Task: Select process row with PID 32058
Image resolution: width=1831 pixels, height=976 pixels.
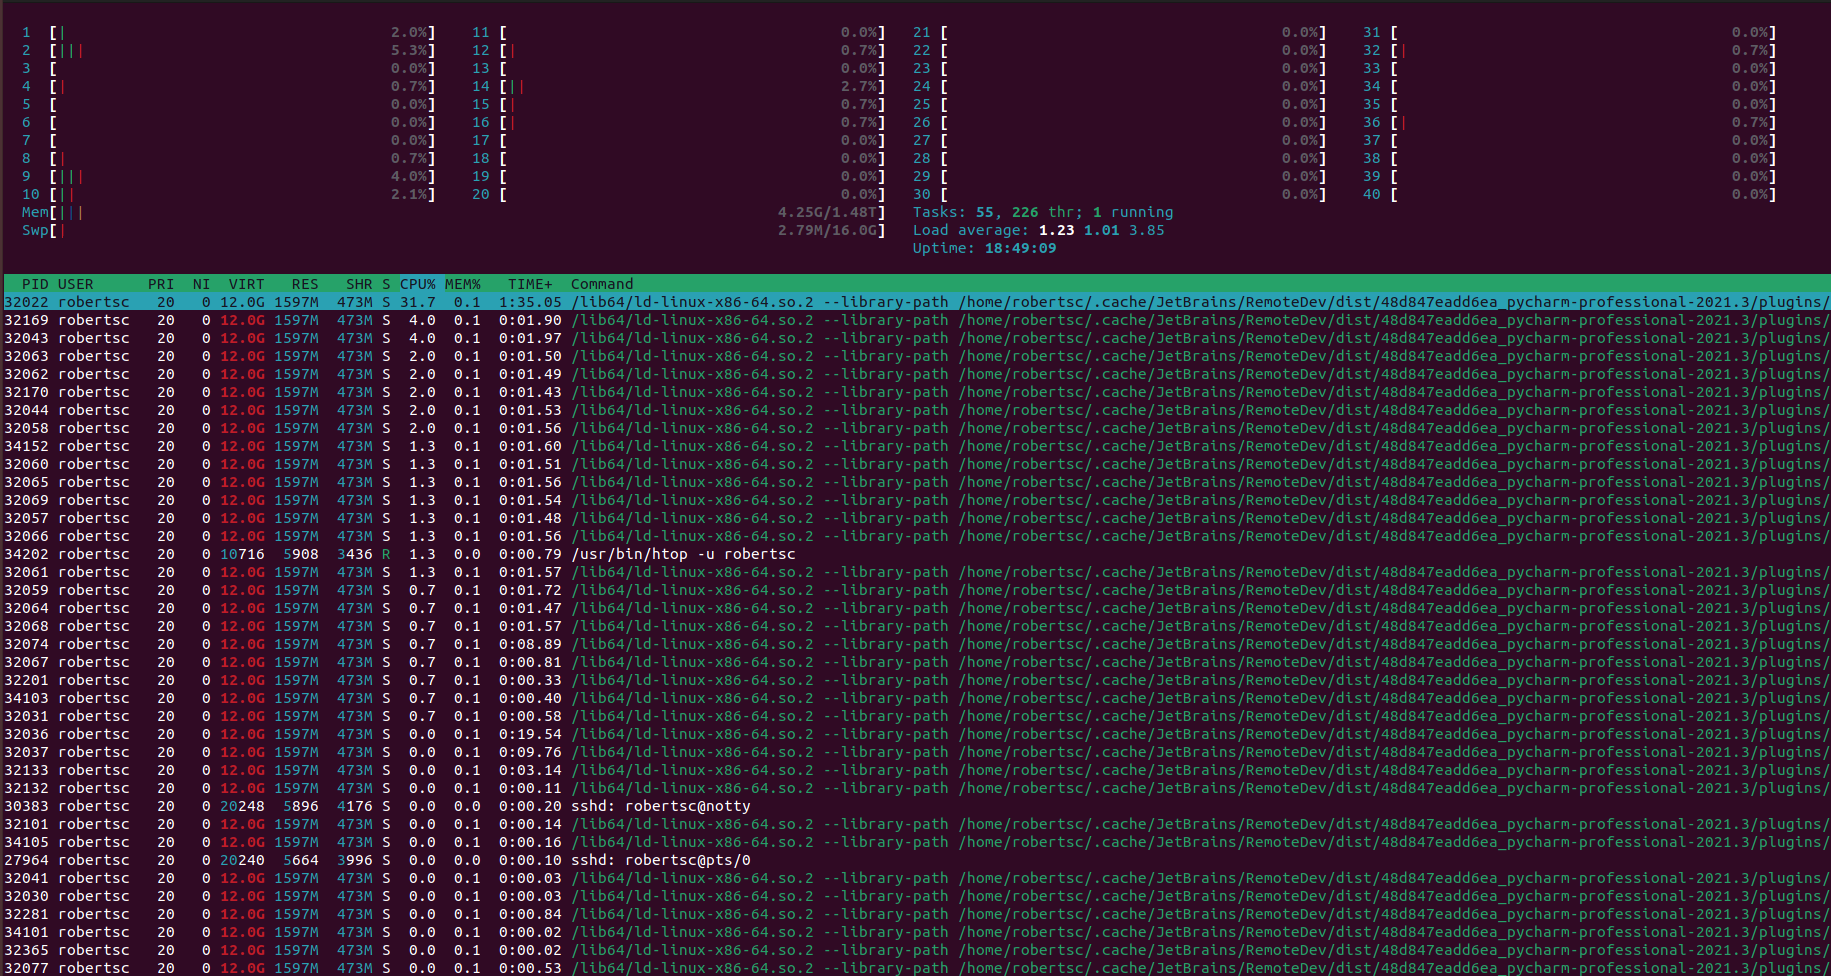Action: (917, 428)
